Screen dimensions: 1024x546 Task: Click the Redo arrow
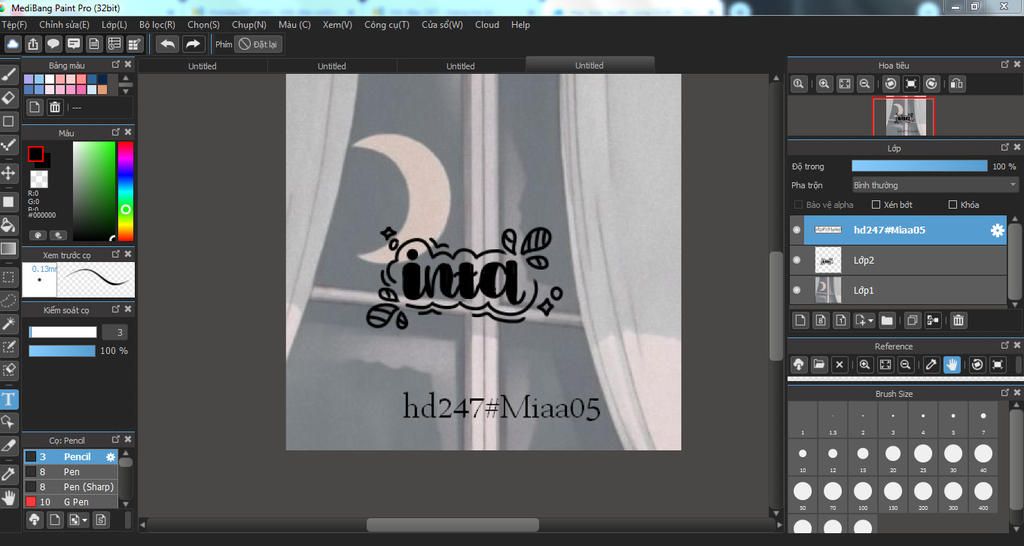coord(193,44)
